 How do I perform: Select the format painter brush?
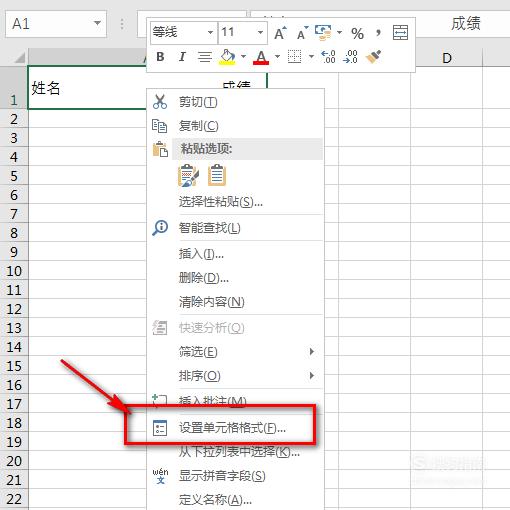373,57
